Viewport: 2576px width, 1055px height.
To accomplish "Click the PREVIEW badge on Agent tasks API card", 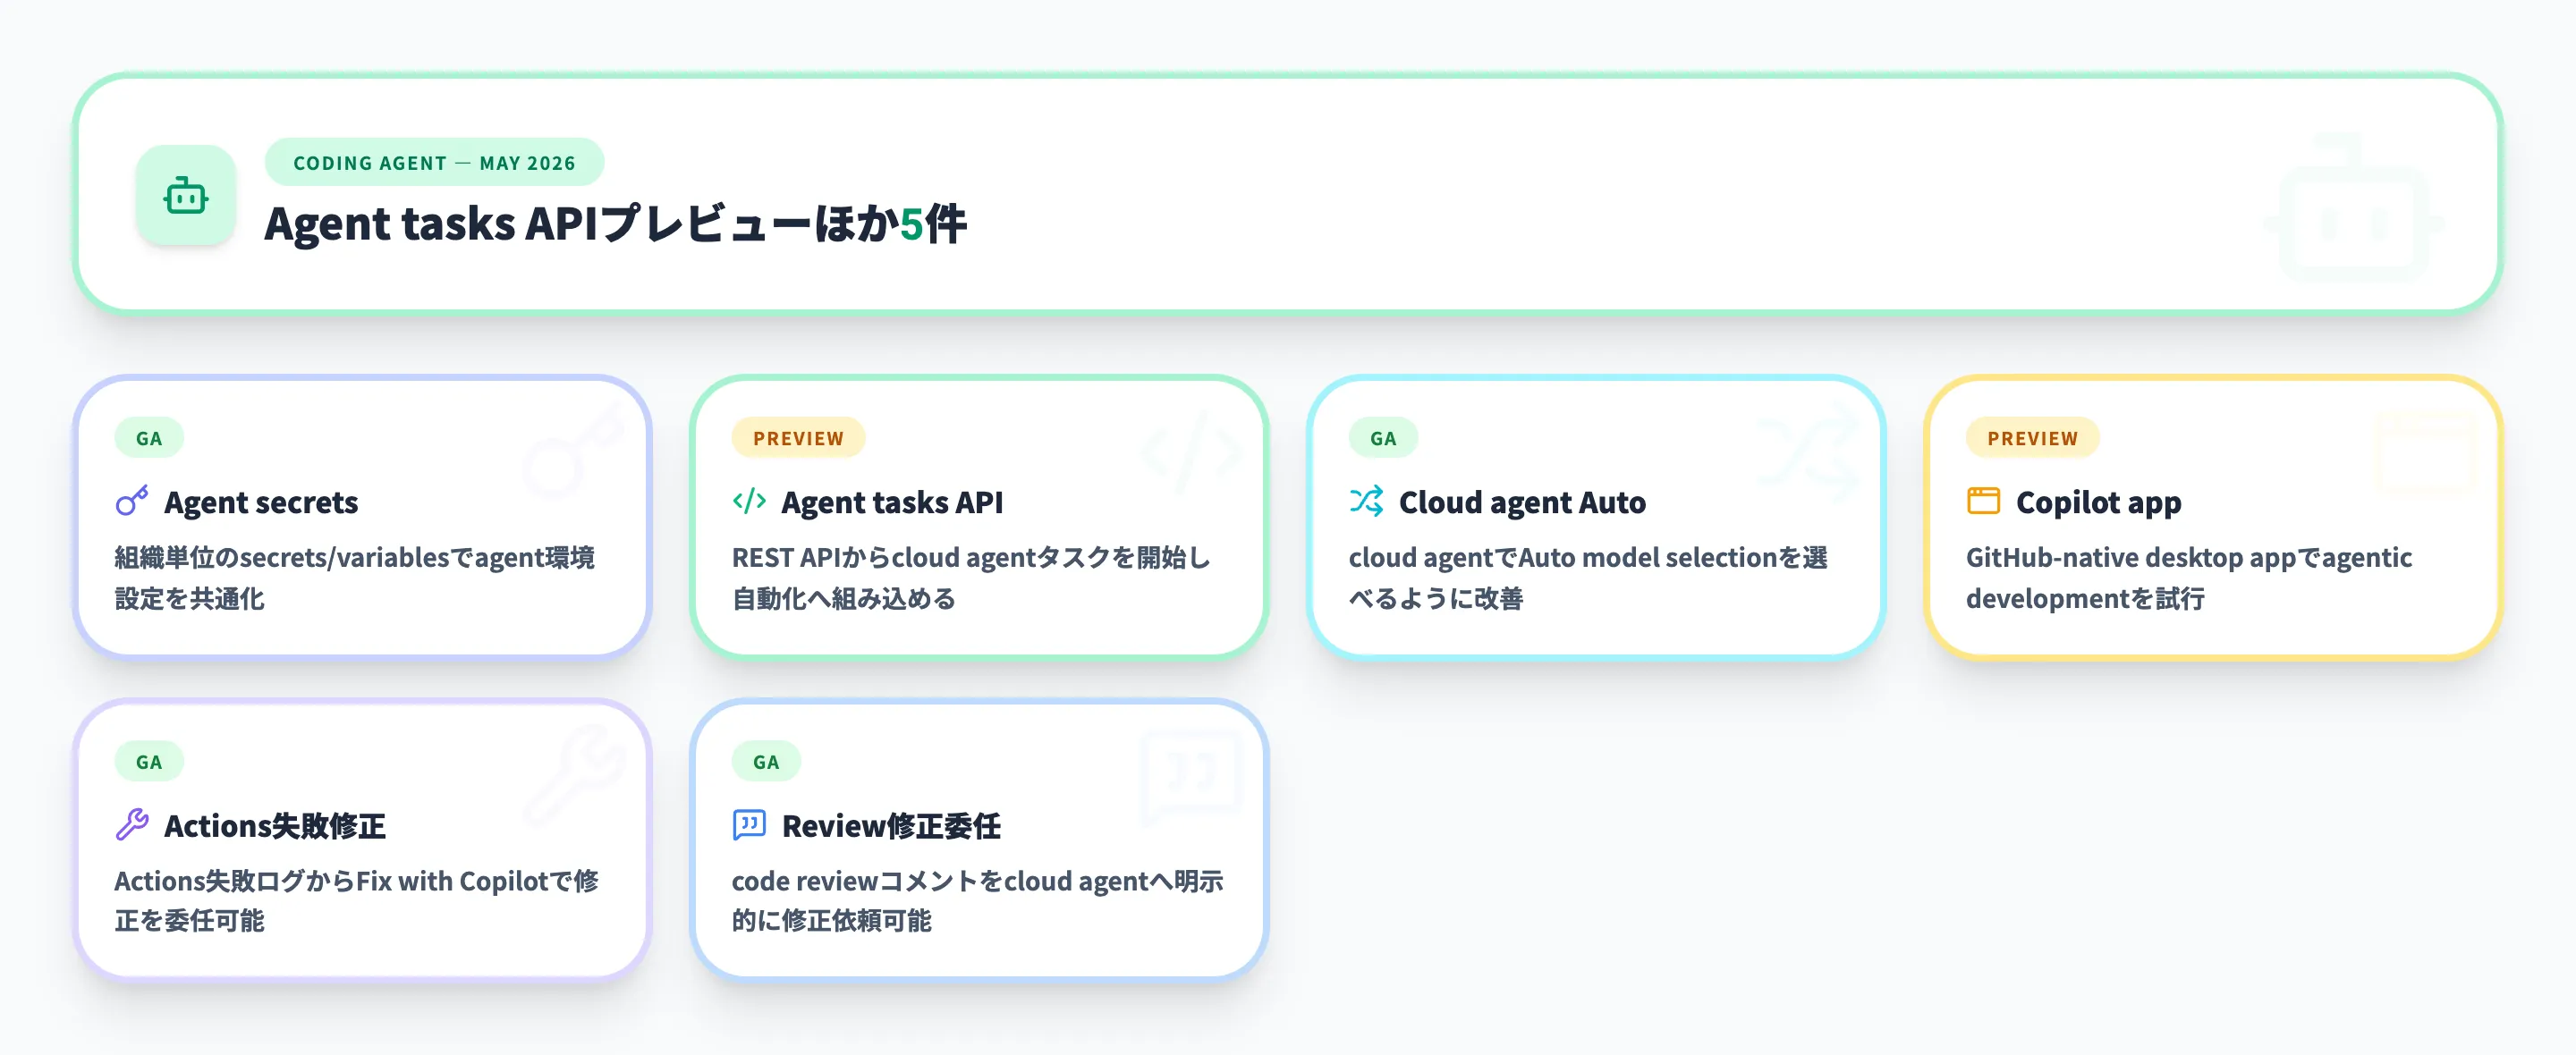I will click(798, 438).
